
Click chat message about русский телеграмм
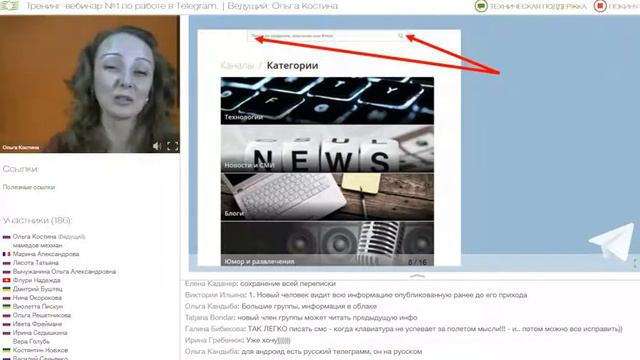304,351
